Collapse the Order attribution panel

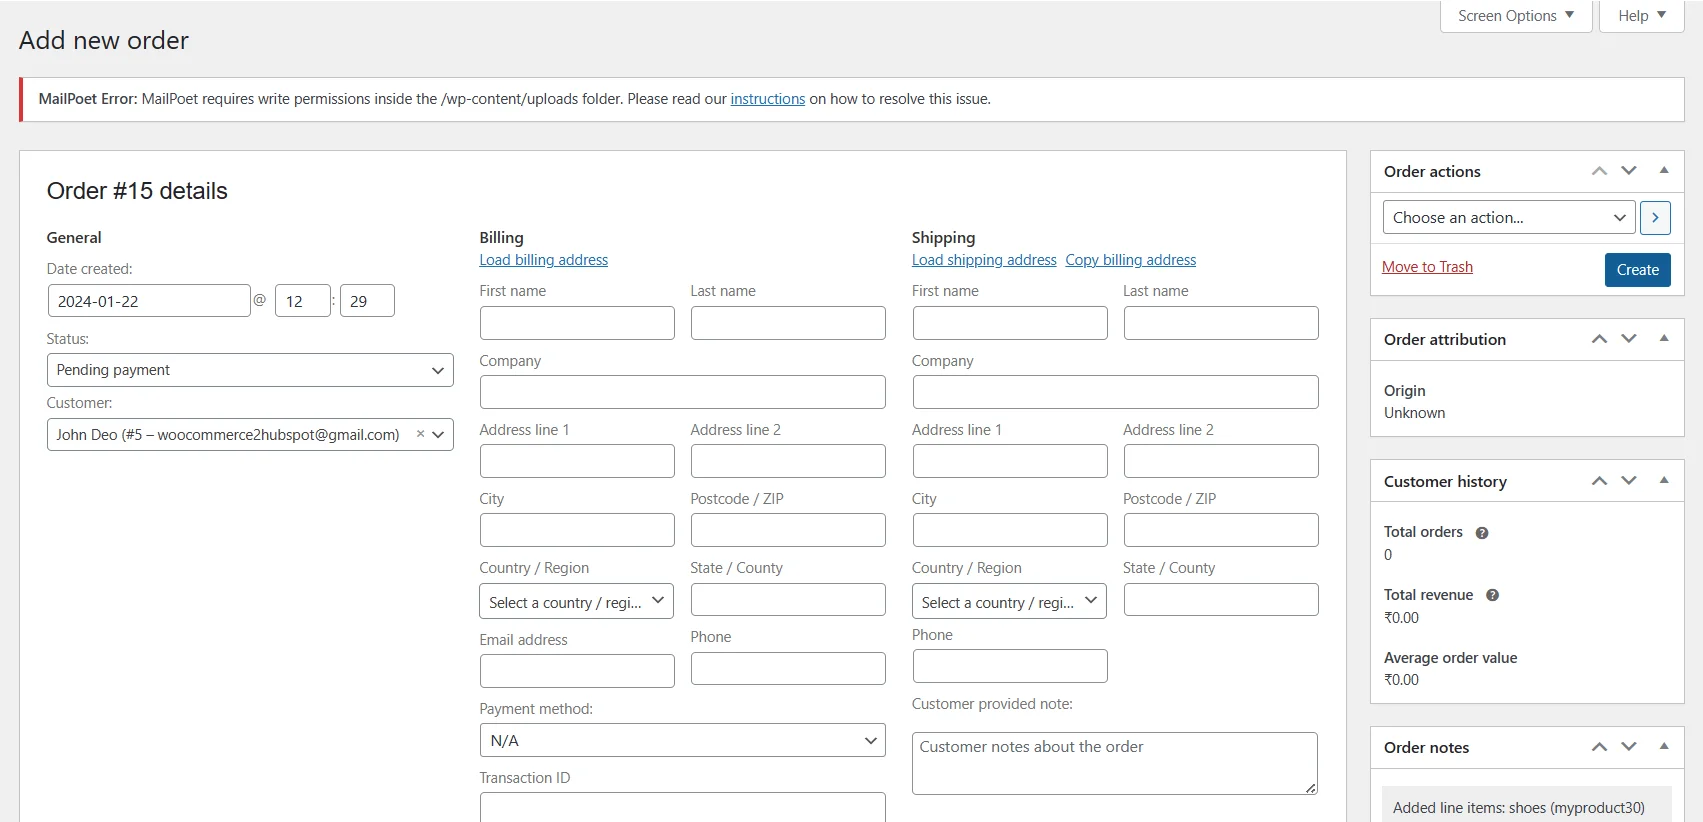pos(1664,339)
